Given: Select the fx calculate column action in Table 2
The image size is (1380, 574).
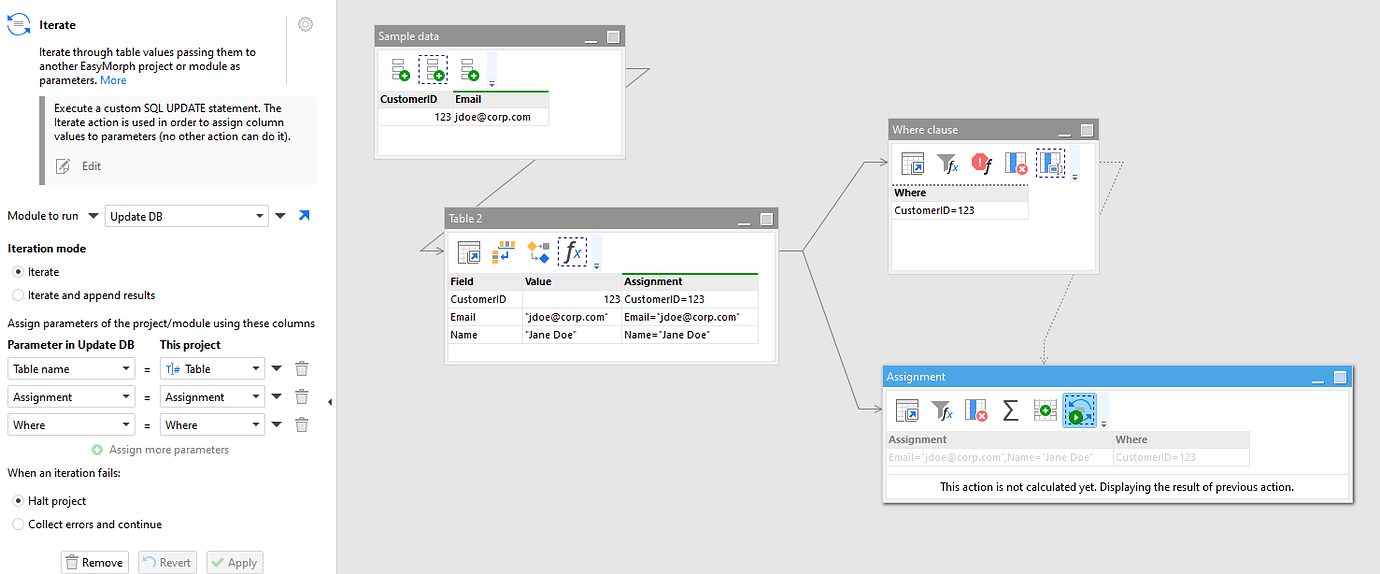Looking at the screenshot, I should pos(572,252).
